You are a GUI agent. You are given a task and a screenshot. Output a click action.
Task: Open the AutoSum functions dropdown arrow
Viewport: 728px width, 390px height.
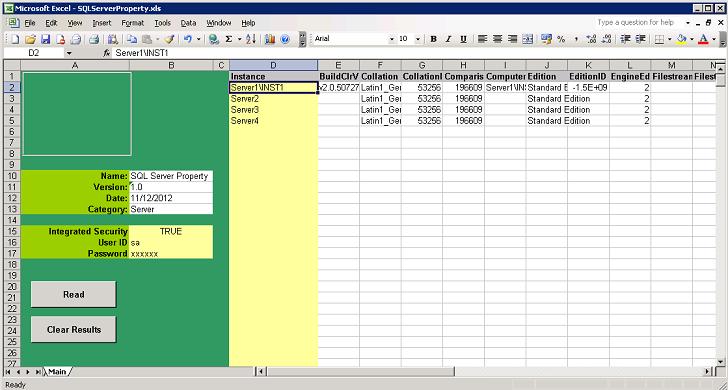[240, 39]
